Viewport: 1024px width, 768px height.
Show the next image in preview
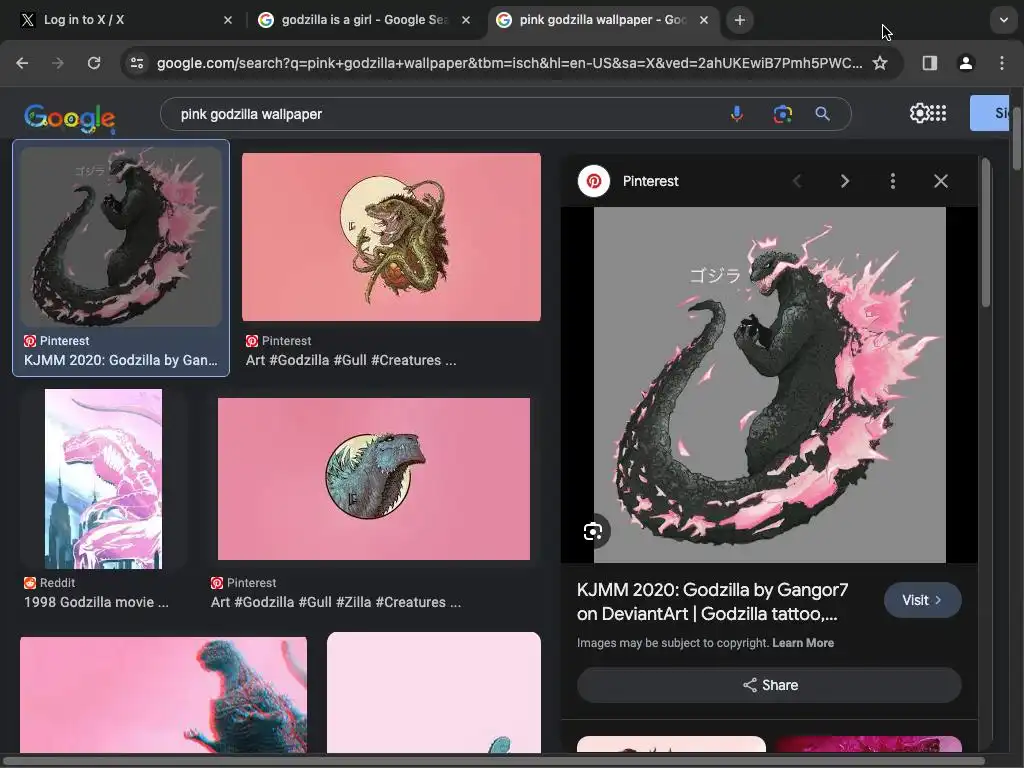(x=844, y=181)
